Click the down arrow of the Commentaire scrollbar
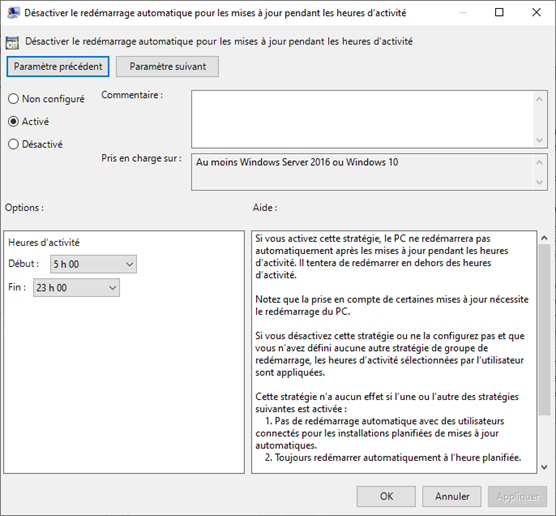 point(539,140)
